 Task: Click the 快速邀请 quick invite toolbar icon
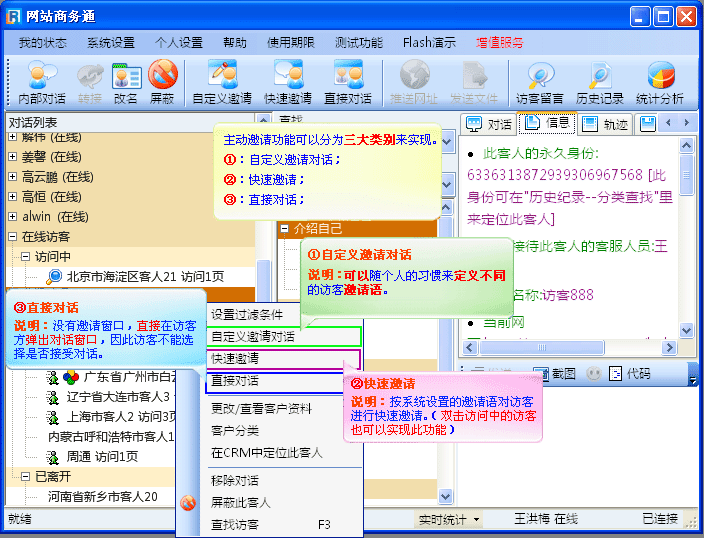point(288,83)
